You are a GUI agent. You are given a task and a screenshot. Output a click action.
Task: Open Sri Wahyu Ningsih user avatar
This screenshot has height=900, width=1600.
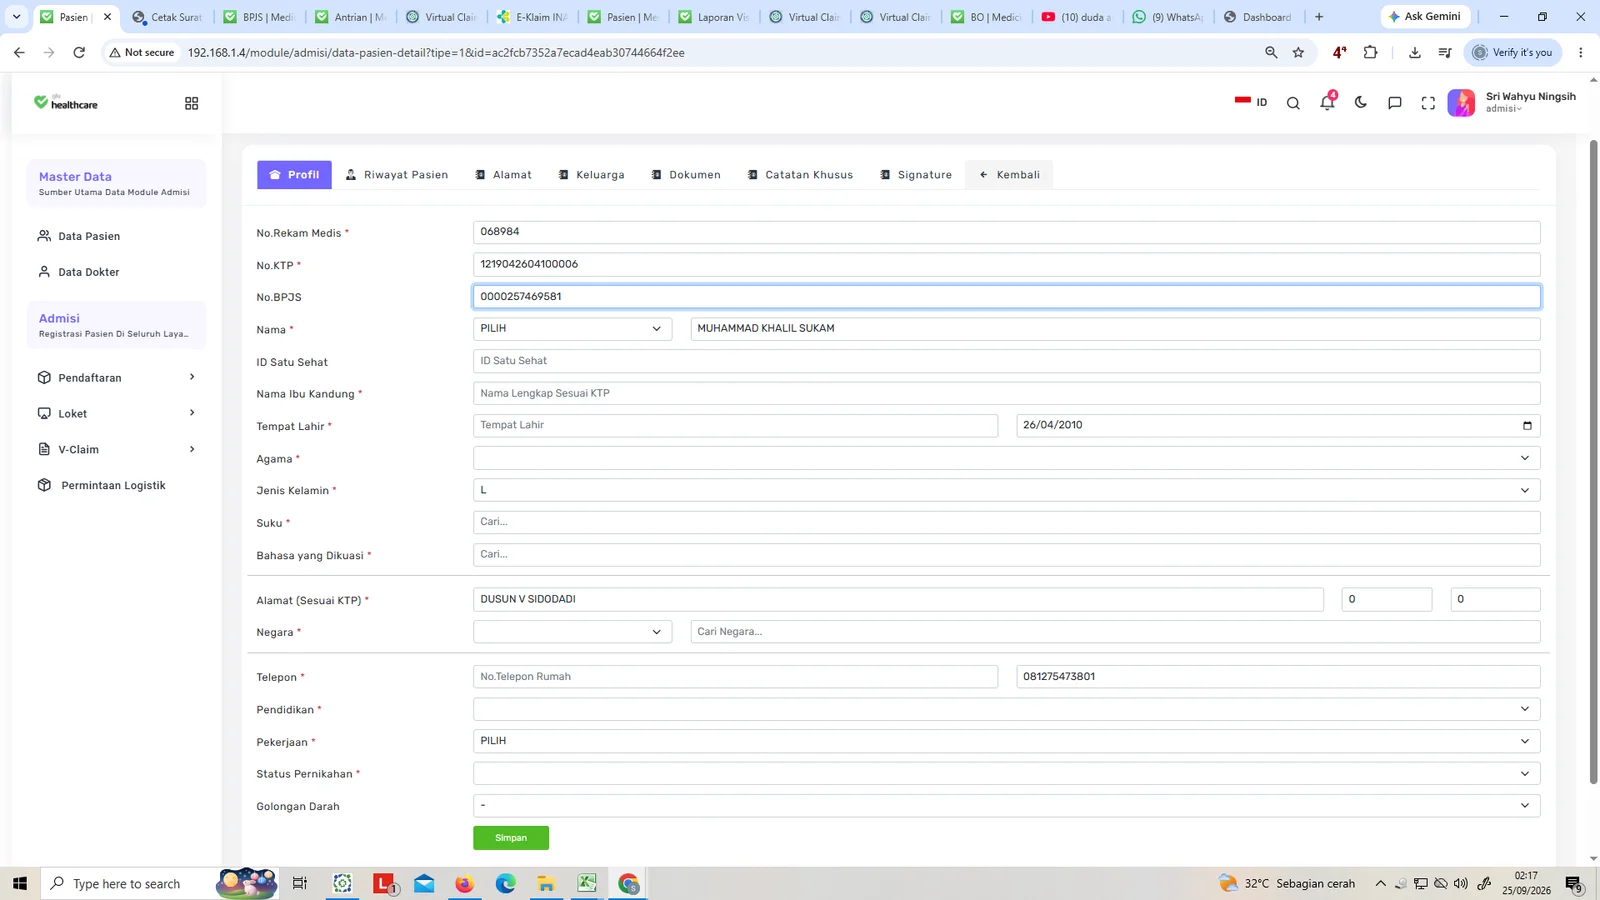click(1461, 103)
